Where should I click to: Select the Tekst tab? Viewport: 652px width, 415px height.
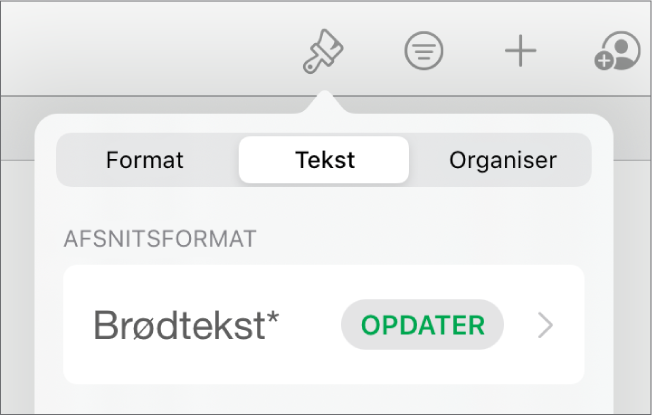click(x=324, y=160)
